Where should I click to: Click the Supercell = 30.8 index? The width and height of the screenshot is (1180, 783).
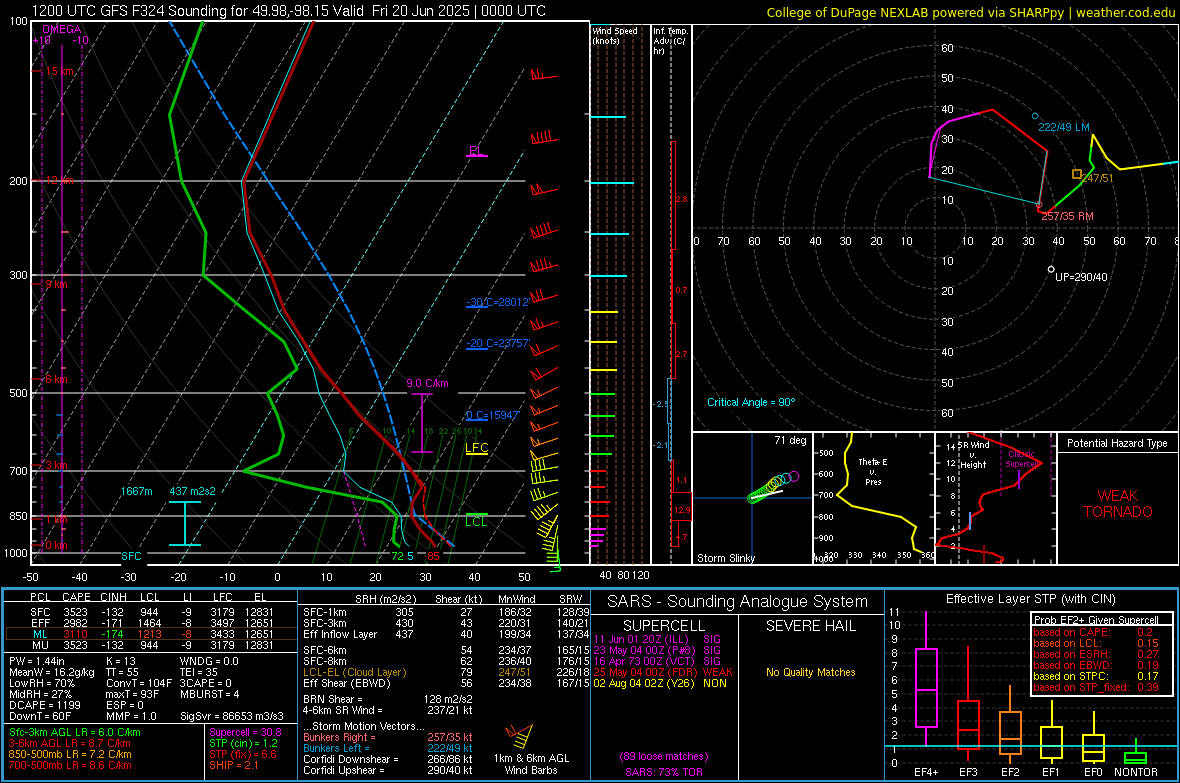point(245,732)
